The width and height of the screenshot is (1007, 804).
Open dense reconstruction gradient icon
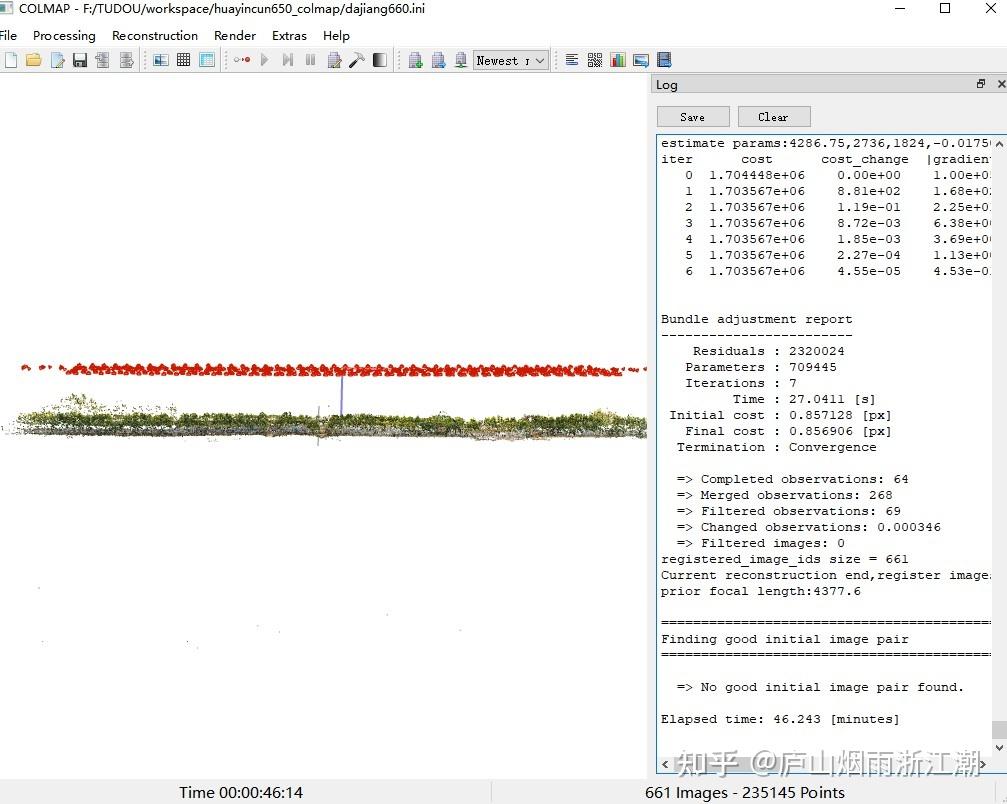[380, 60]
